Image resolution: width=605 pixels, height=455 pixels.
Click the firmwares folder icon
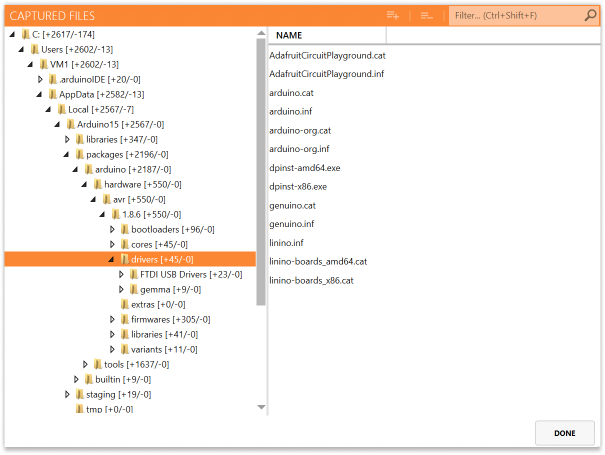coord(125,320)
